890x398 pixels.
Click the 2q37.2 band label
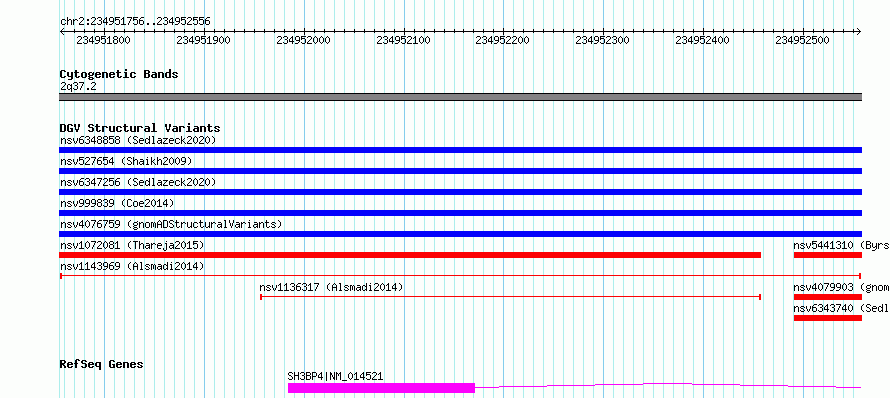click(x=78, y=87)
